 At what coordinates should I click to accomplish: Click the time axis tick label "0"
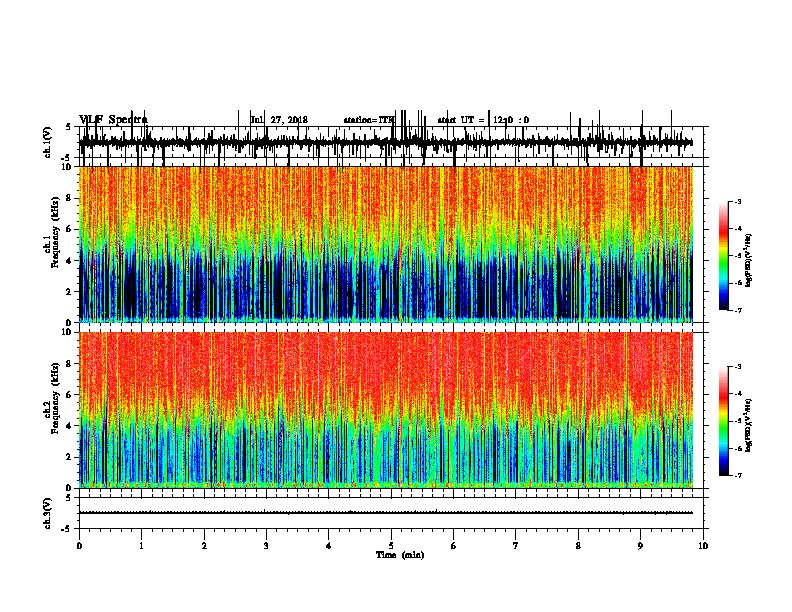pos(79,545)
